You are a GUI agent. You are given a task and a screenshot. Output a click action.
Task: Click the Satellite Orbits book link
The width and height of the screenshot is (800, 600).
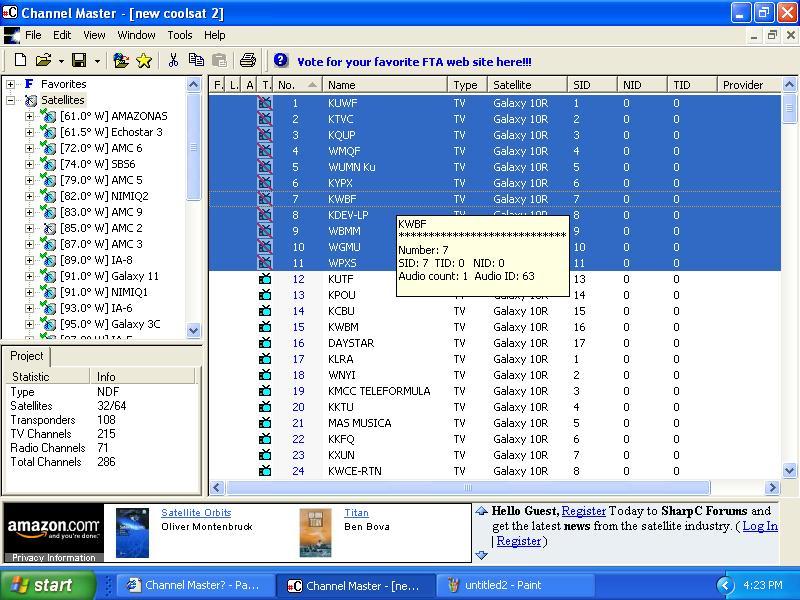point(196,513)
